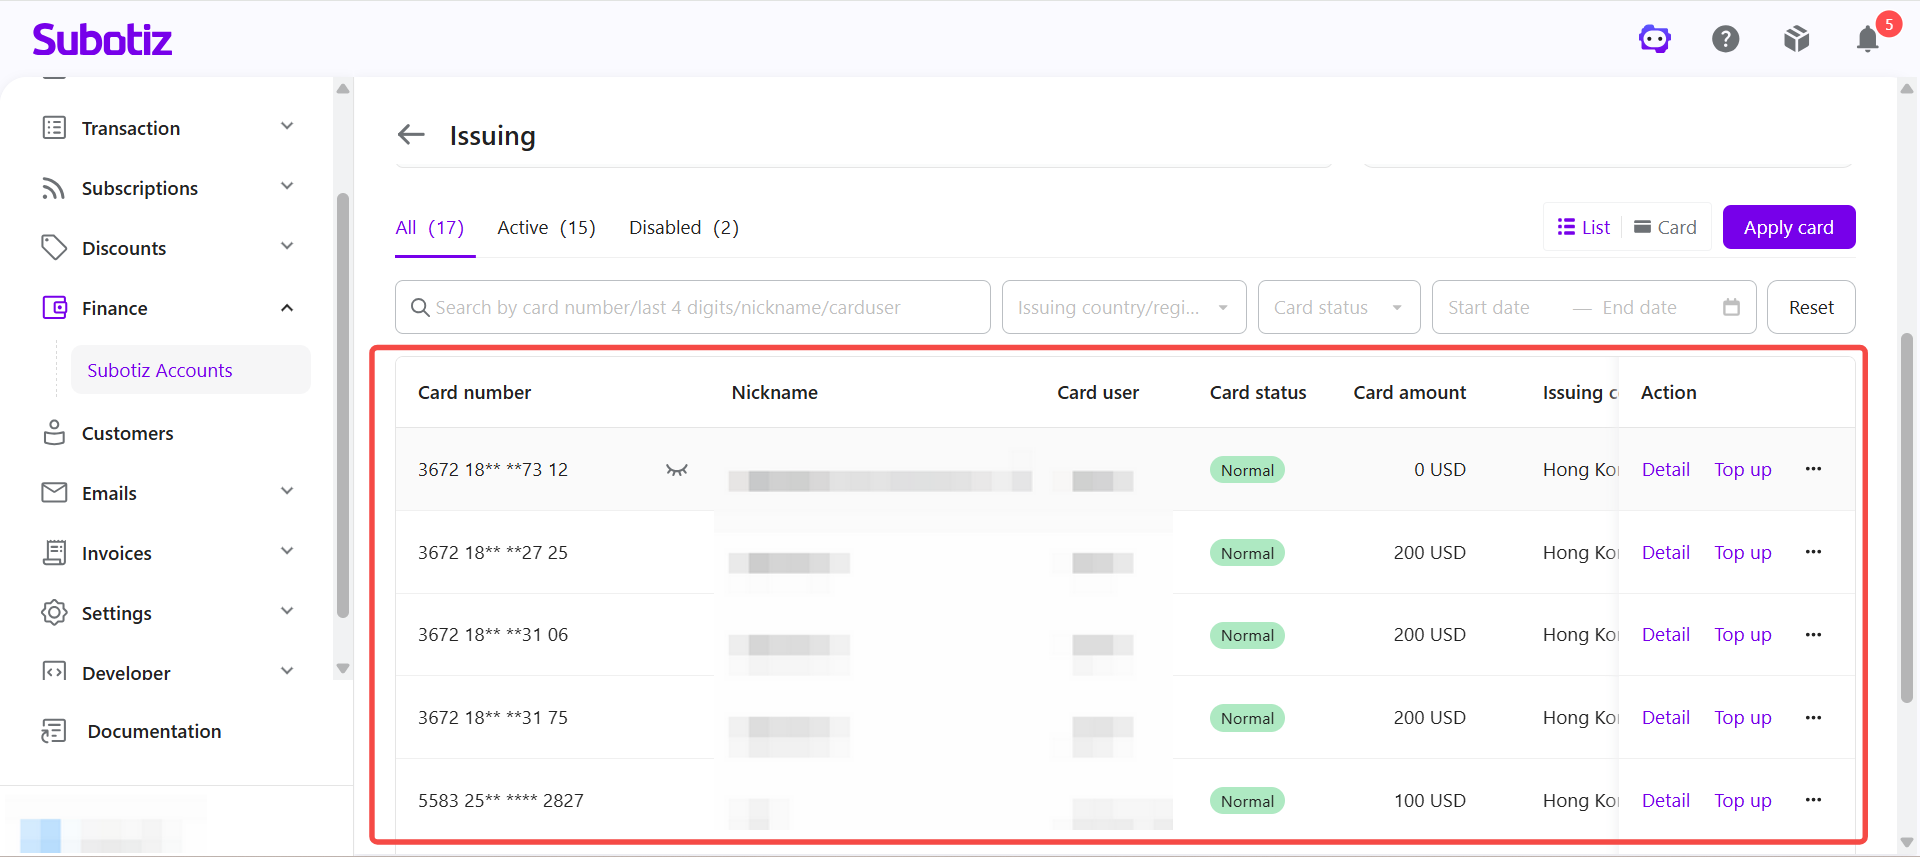Expand the Settings menu chevron

tap(287, 611)
